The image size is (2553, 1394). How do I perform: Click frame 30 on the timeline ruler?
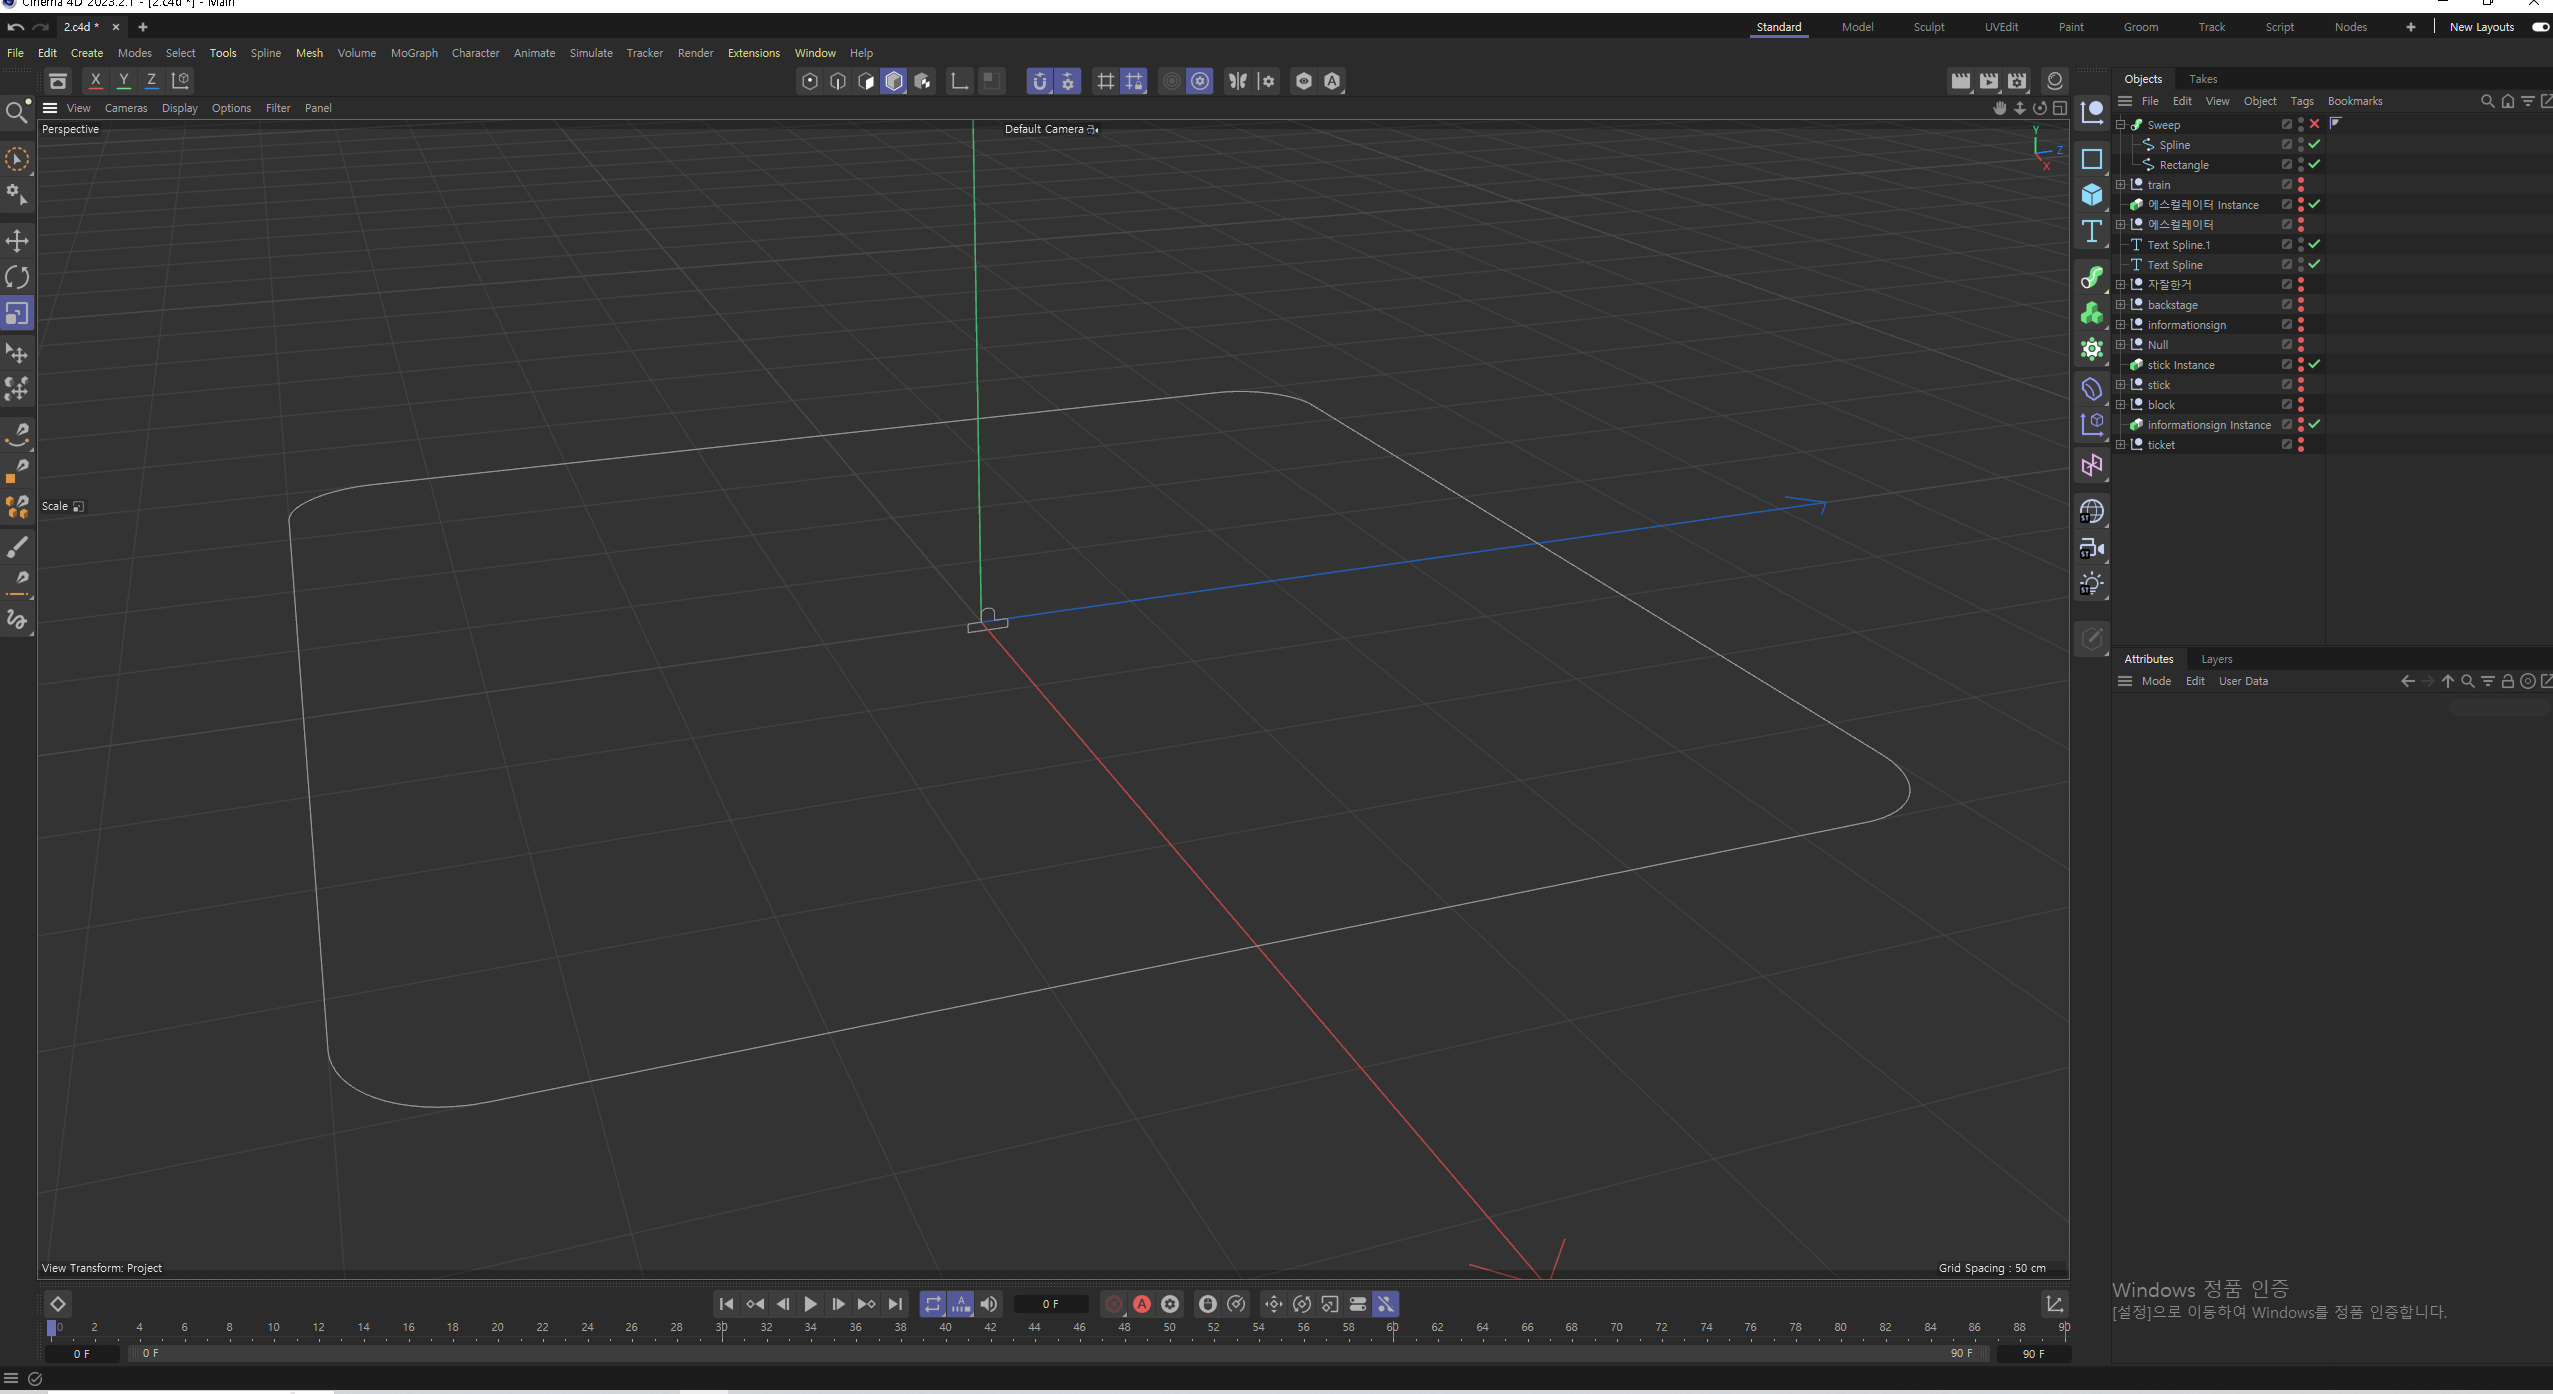721,1328
